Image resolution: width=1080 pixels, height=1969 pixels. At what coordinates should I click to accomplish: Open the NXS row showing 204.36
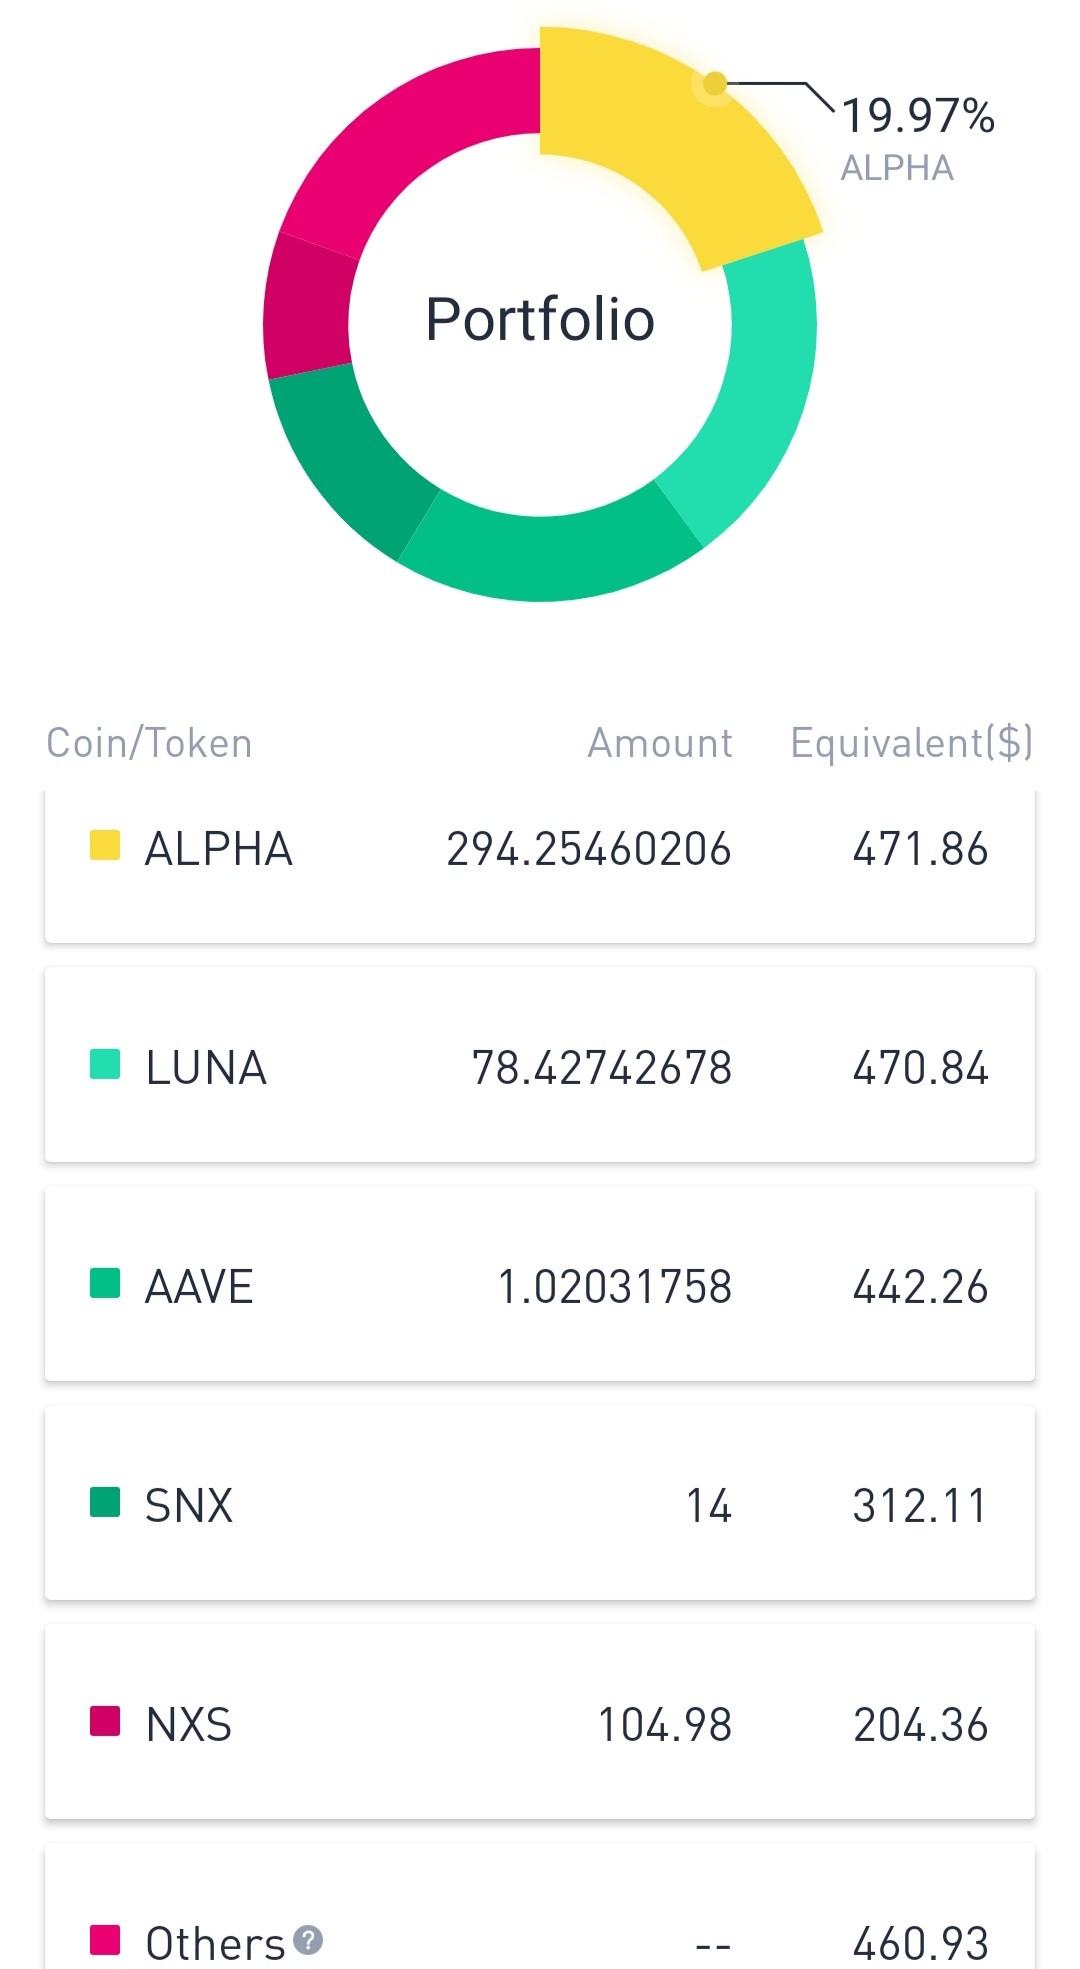(540, 1721)
